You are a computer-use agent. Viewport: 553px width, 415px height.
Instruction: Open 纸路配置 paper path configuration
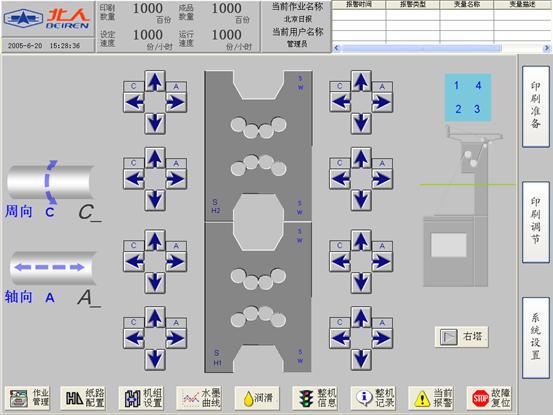click(85, 398)
